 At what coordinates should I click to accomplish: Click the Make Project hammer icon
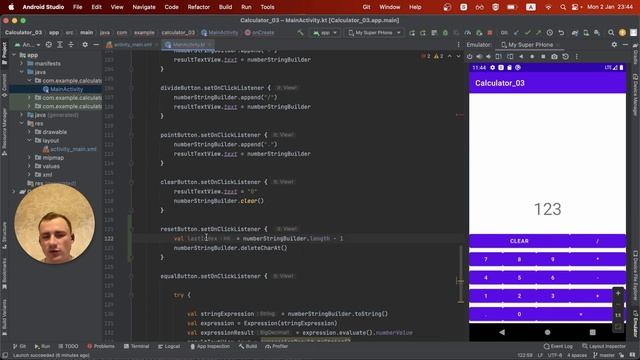300,33
